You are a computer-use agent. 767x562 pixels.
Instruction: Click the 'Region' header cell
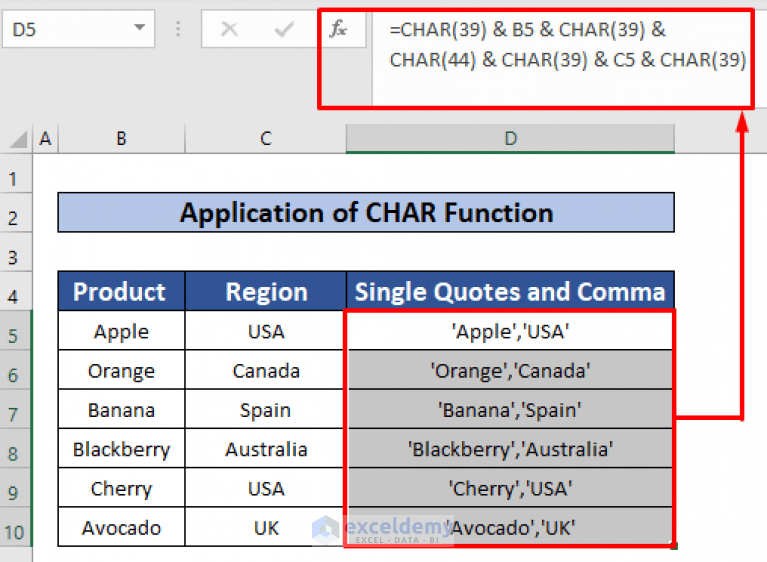[x=266, y=292]
